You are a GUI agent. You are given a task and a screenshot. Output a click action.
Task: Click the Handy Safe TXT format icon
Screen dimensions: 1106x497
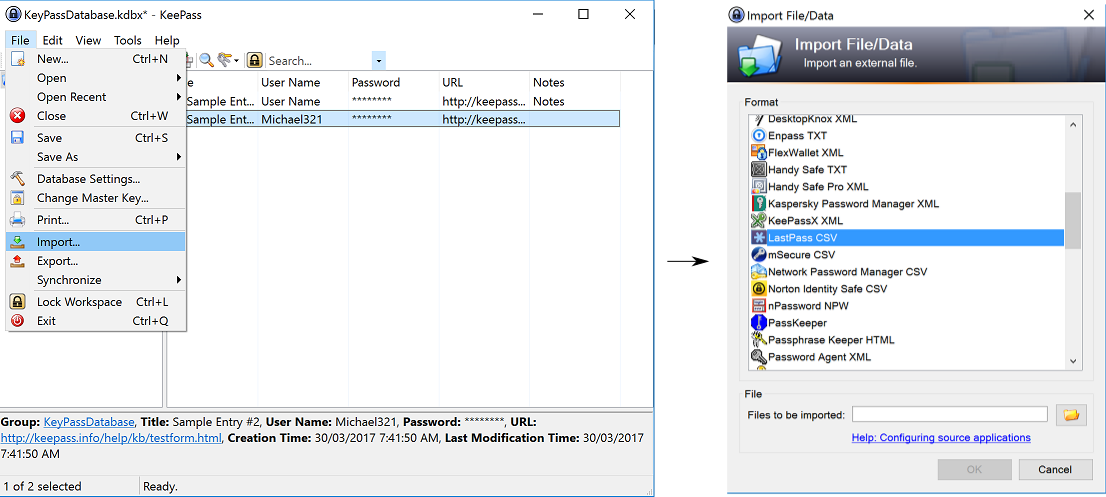coord(759,169)
